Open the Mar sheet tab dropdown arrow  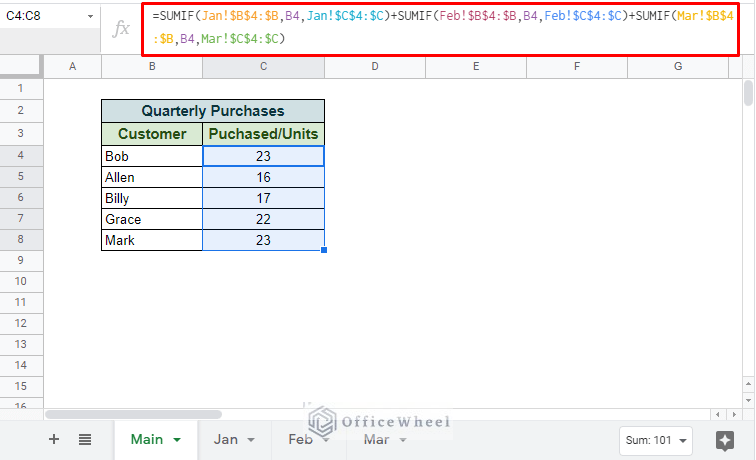pos(403,440)
